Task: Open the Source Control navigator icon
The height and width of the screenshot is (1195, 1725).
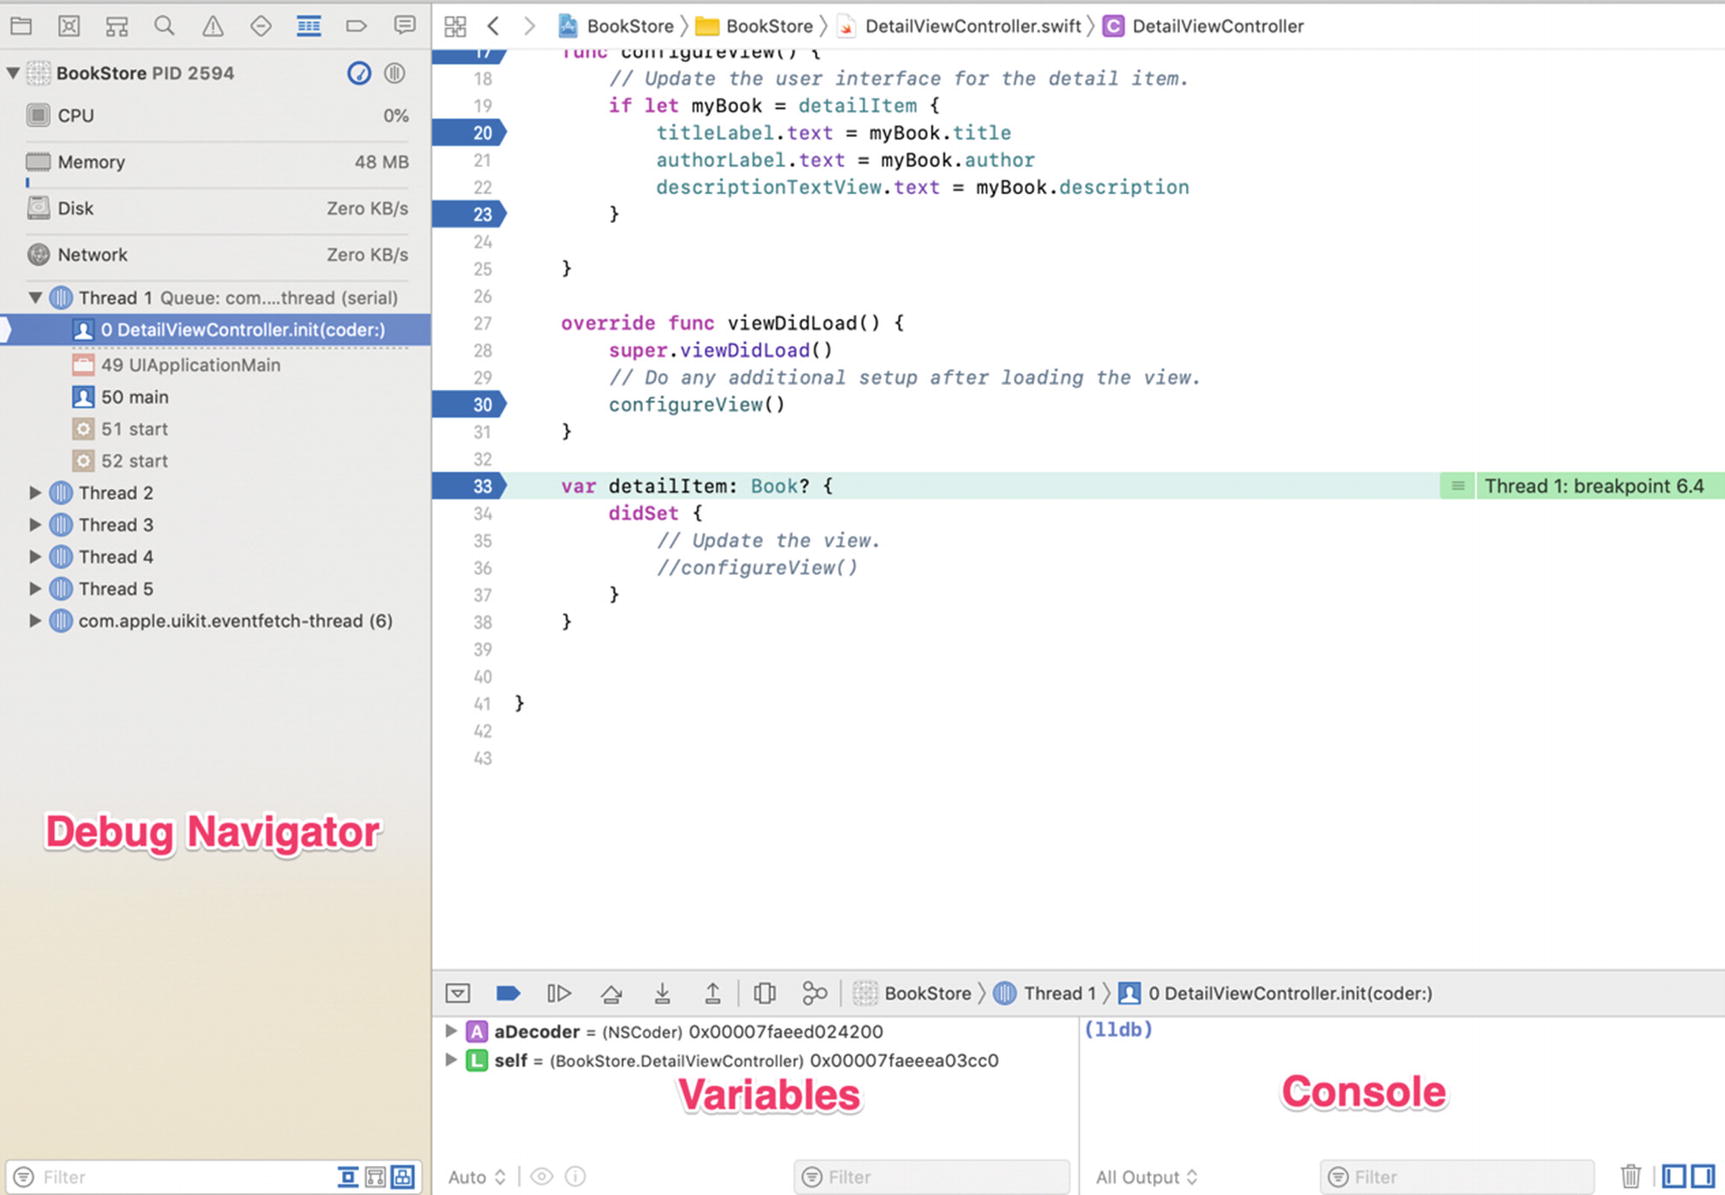Action: click(69, 26)
